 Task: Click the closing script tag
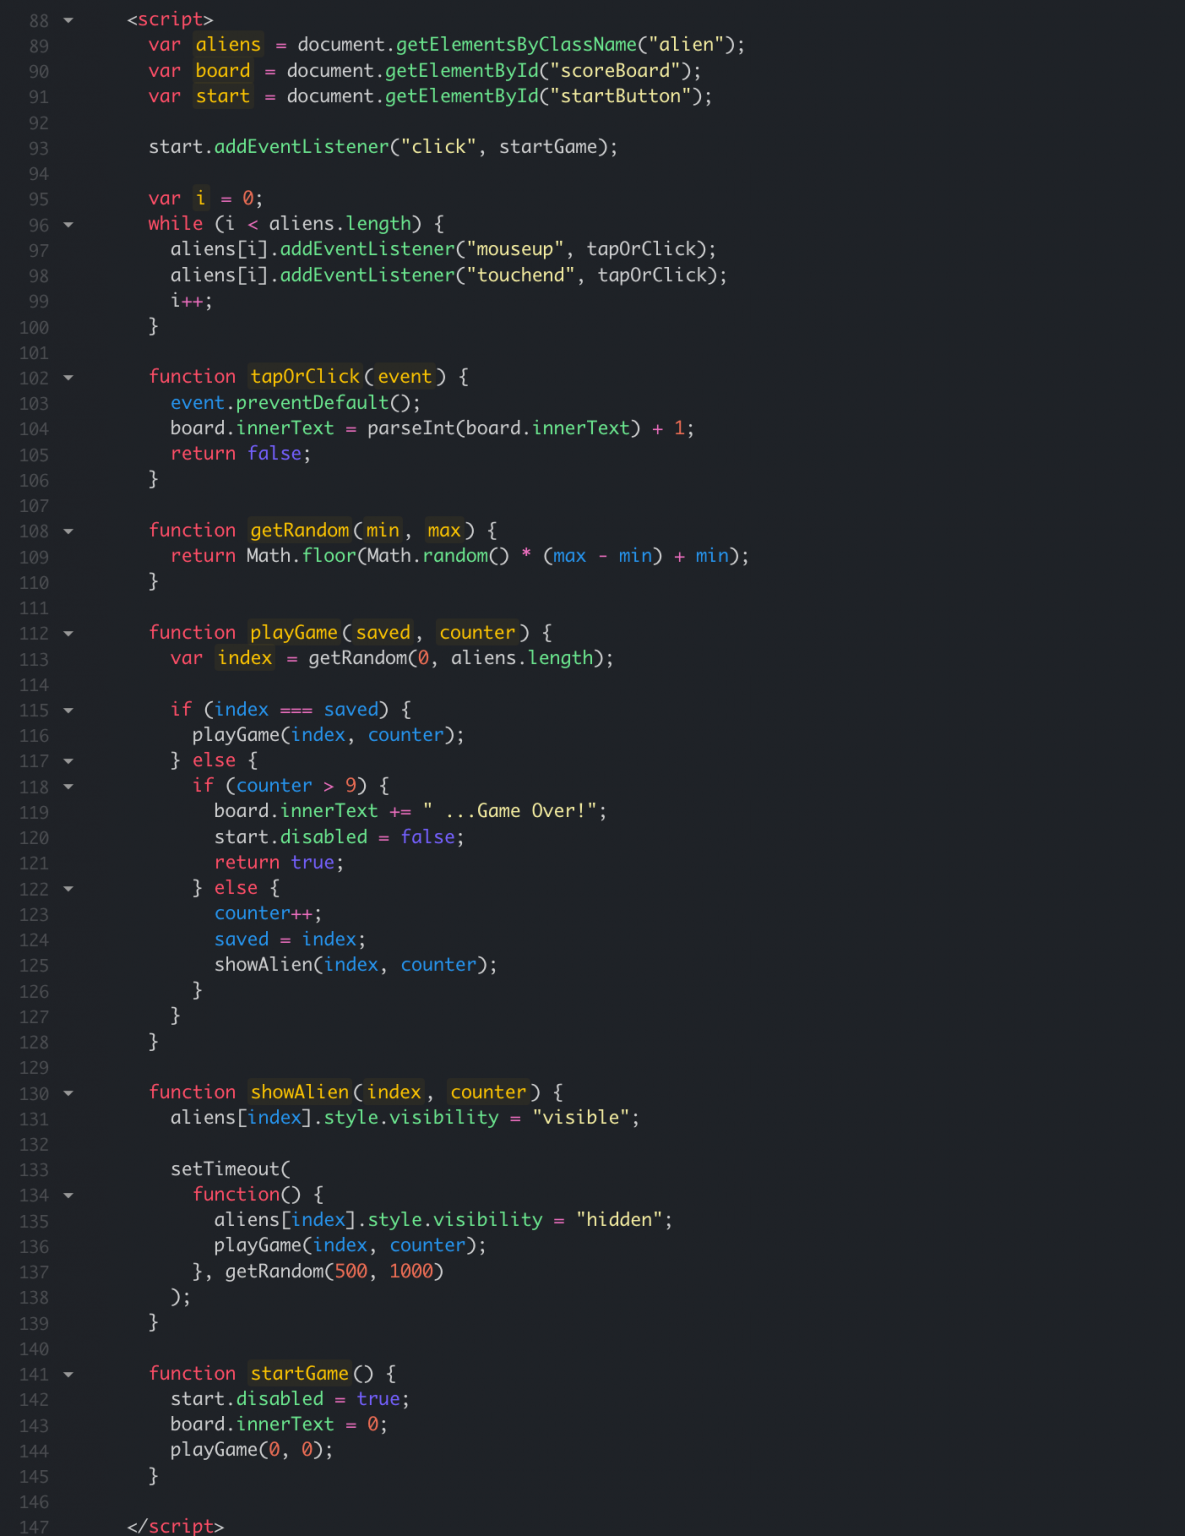point(175,1526)
